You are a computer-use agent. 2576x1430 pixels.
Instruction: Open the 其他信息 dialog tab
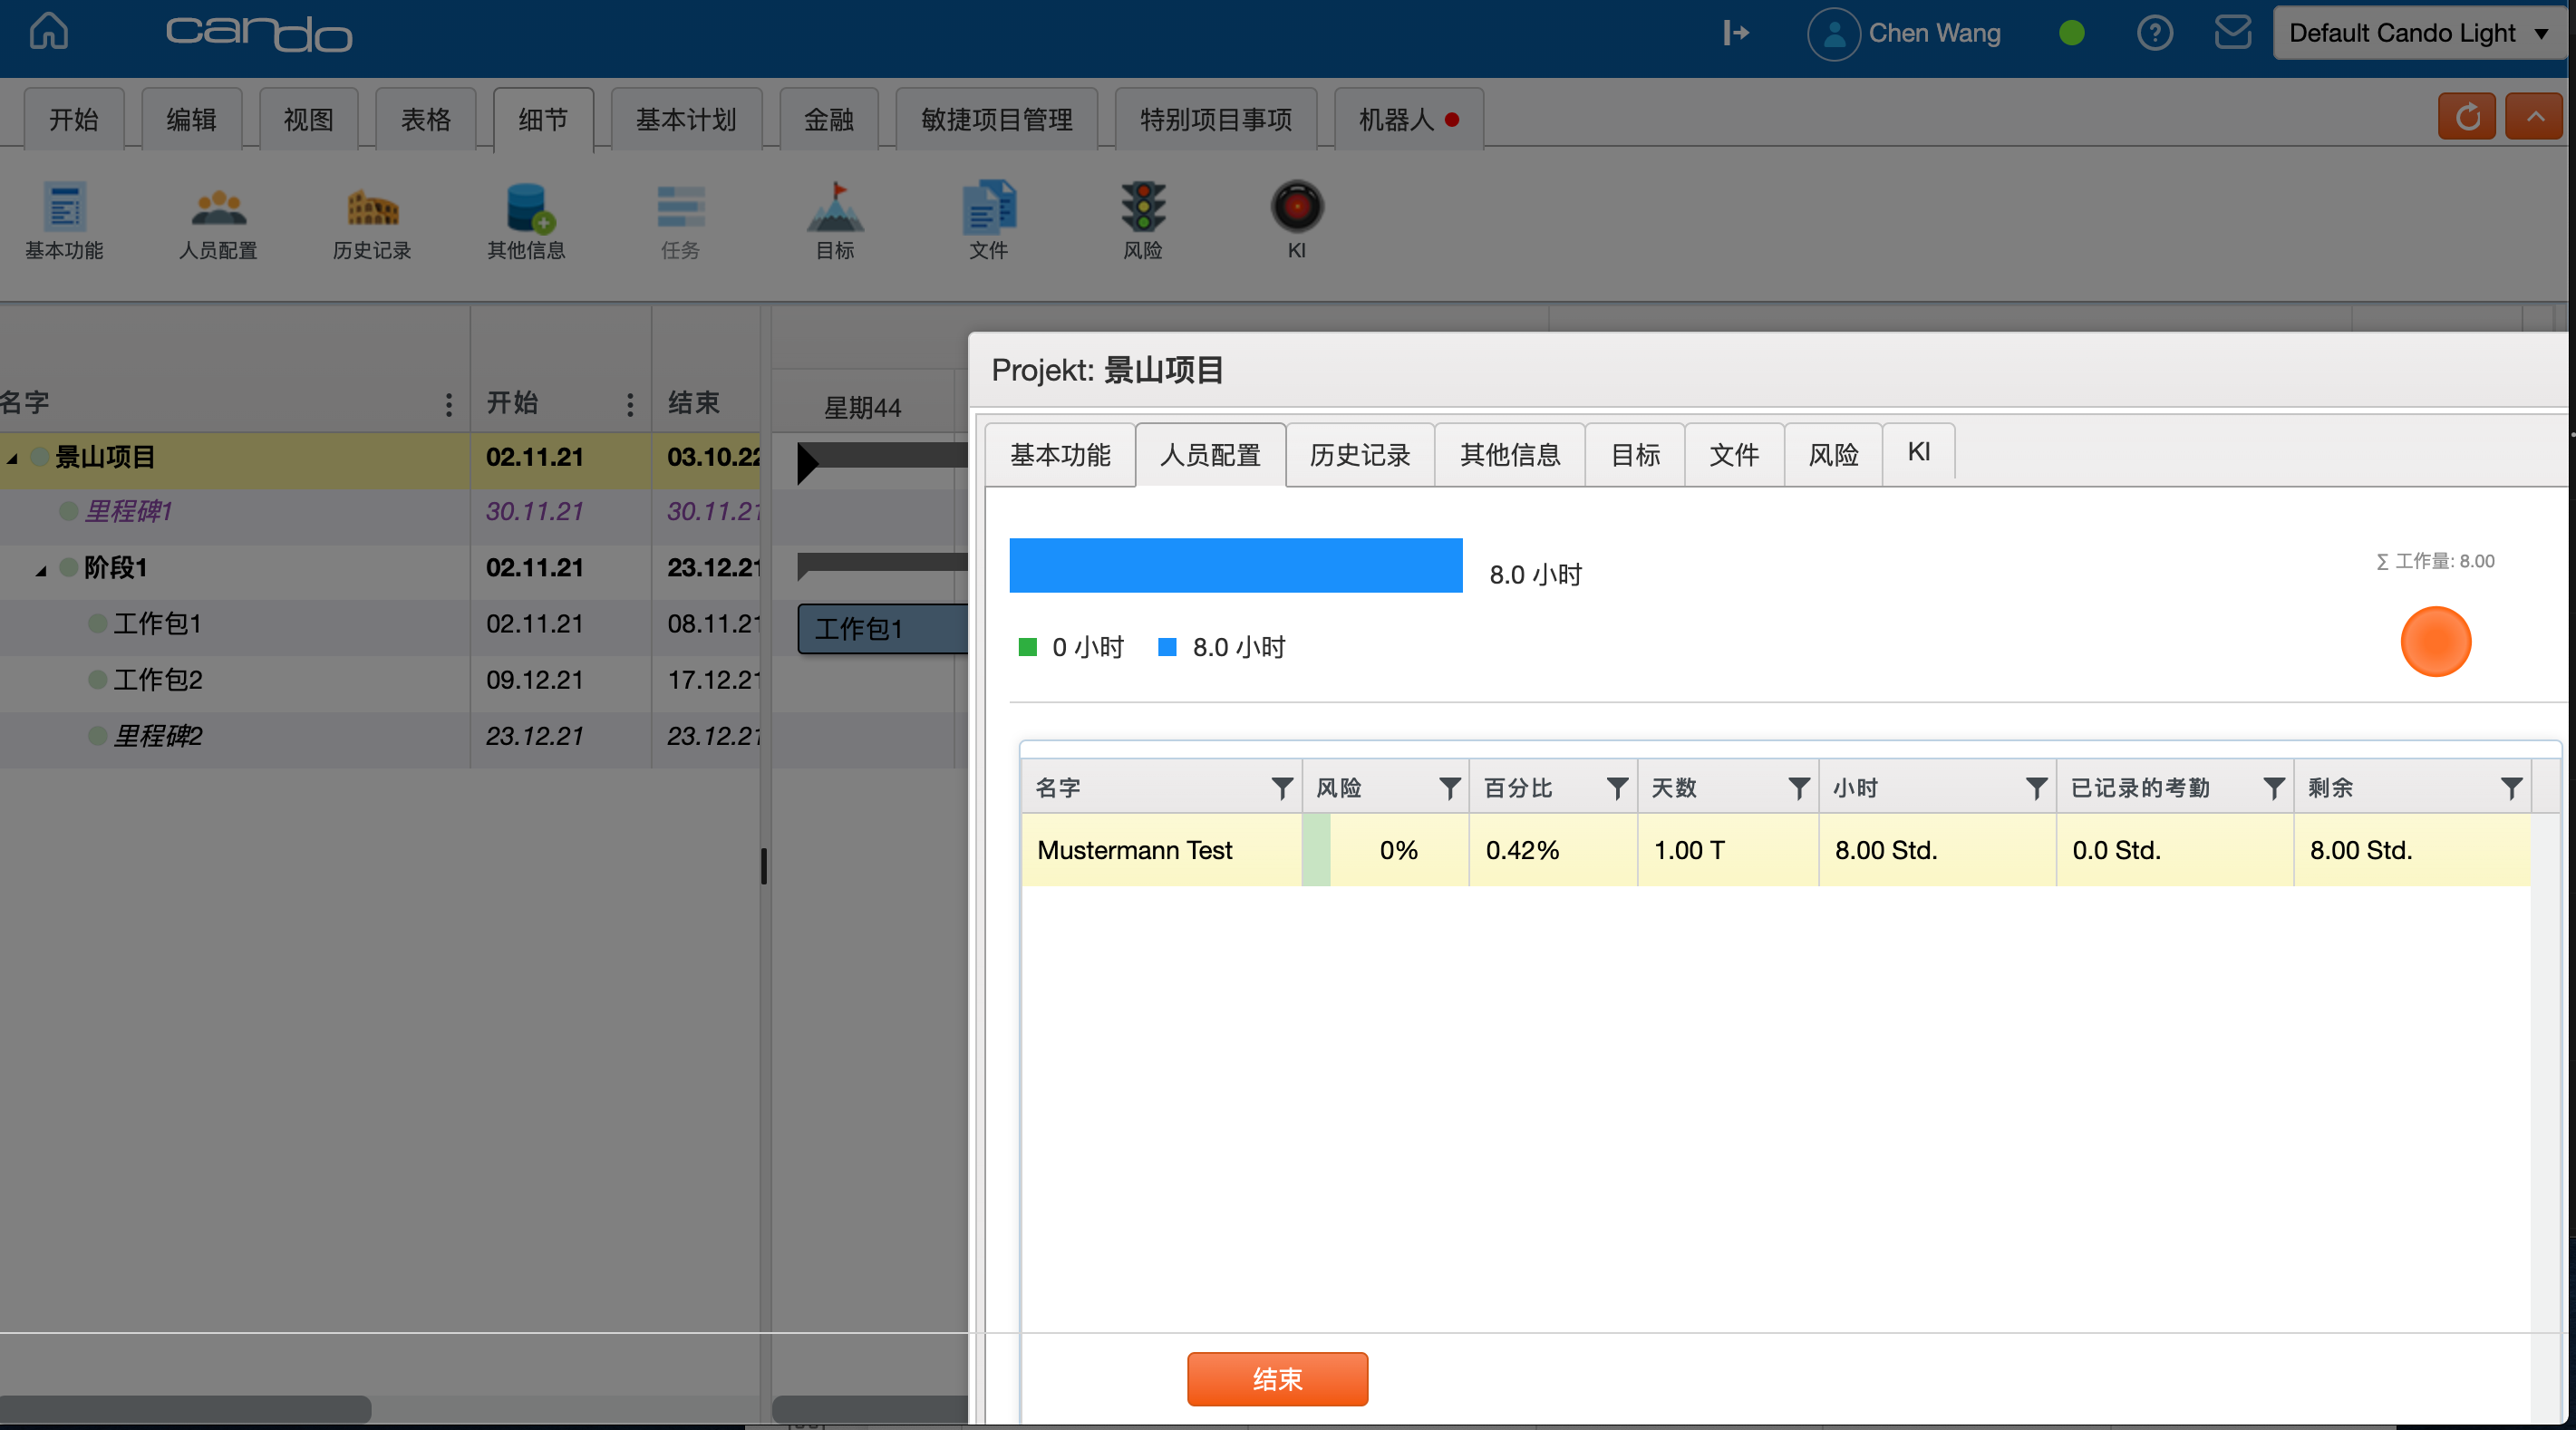pos(1510,455)
